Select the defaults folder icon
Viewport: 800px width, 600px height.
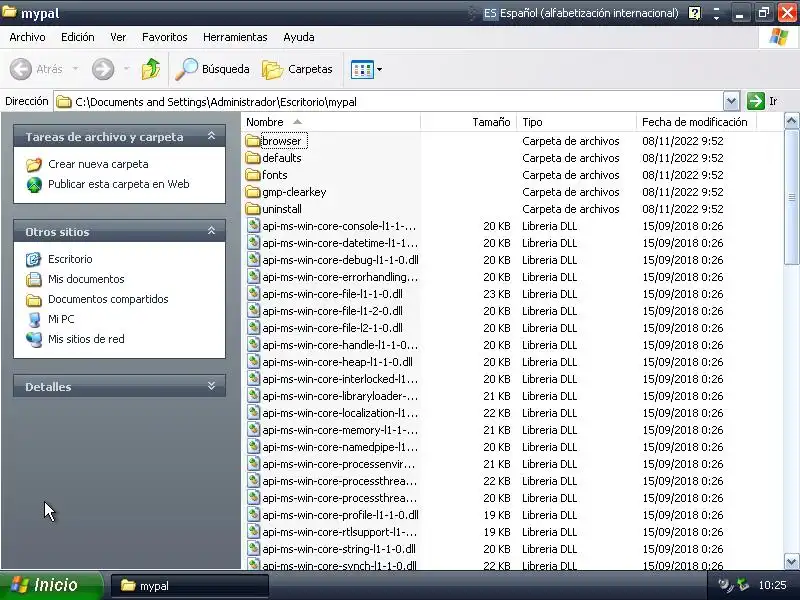(253, 158)
